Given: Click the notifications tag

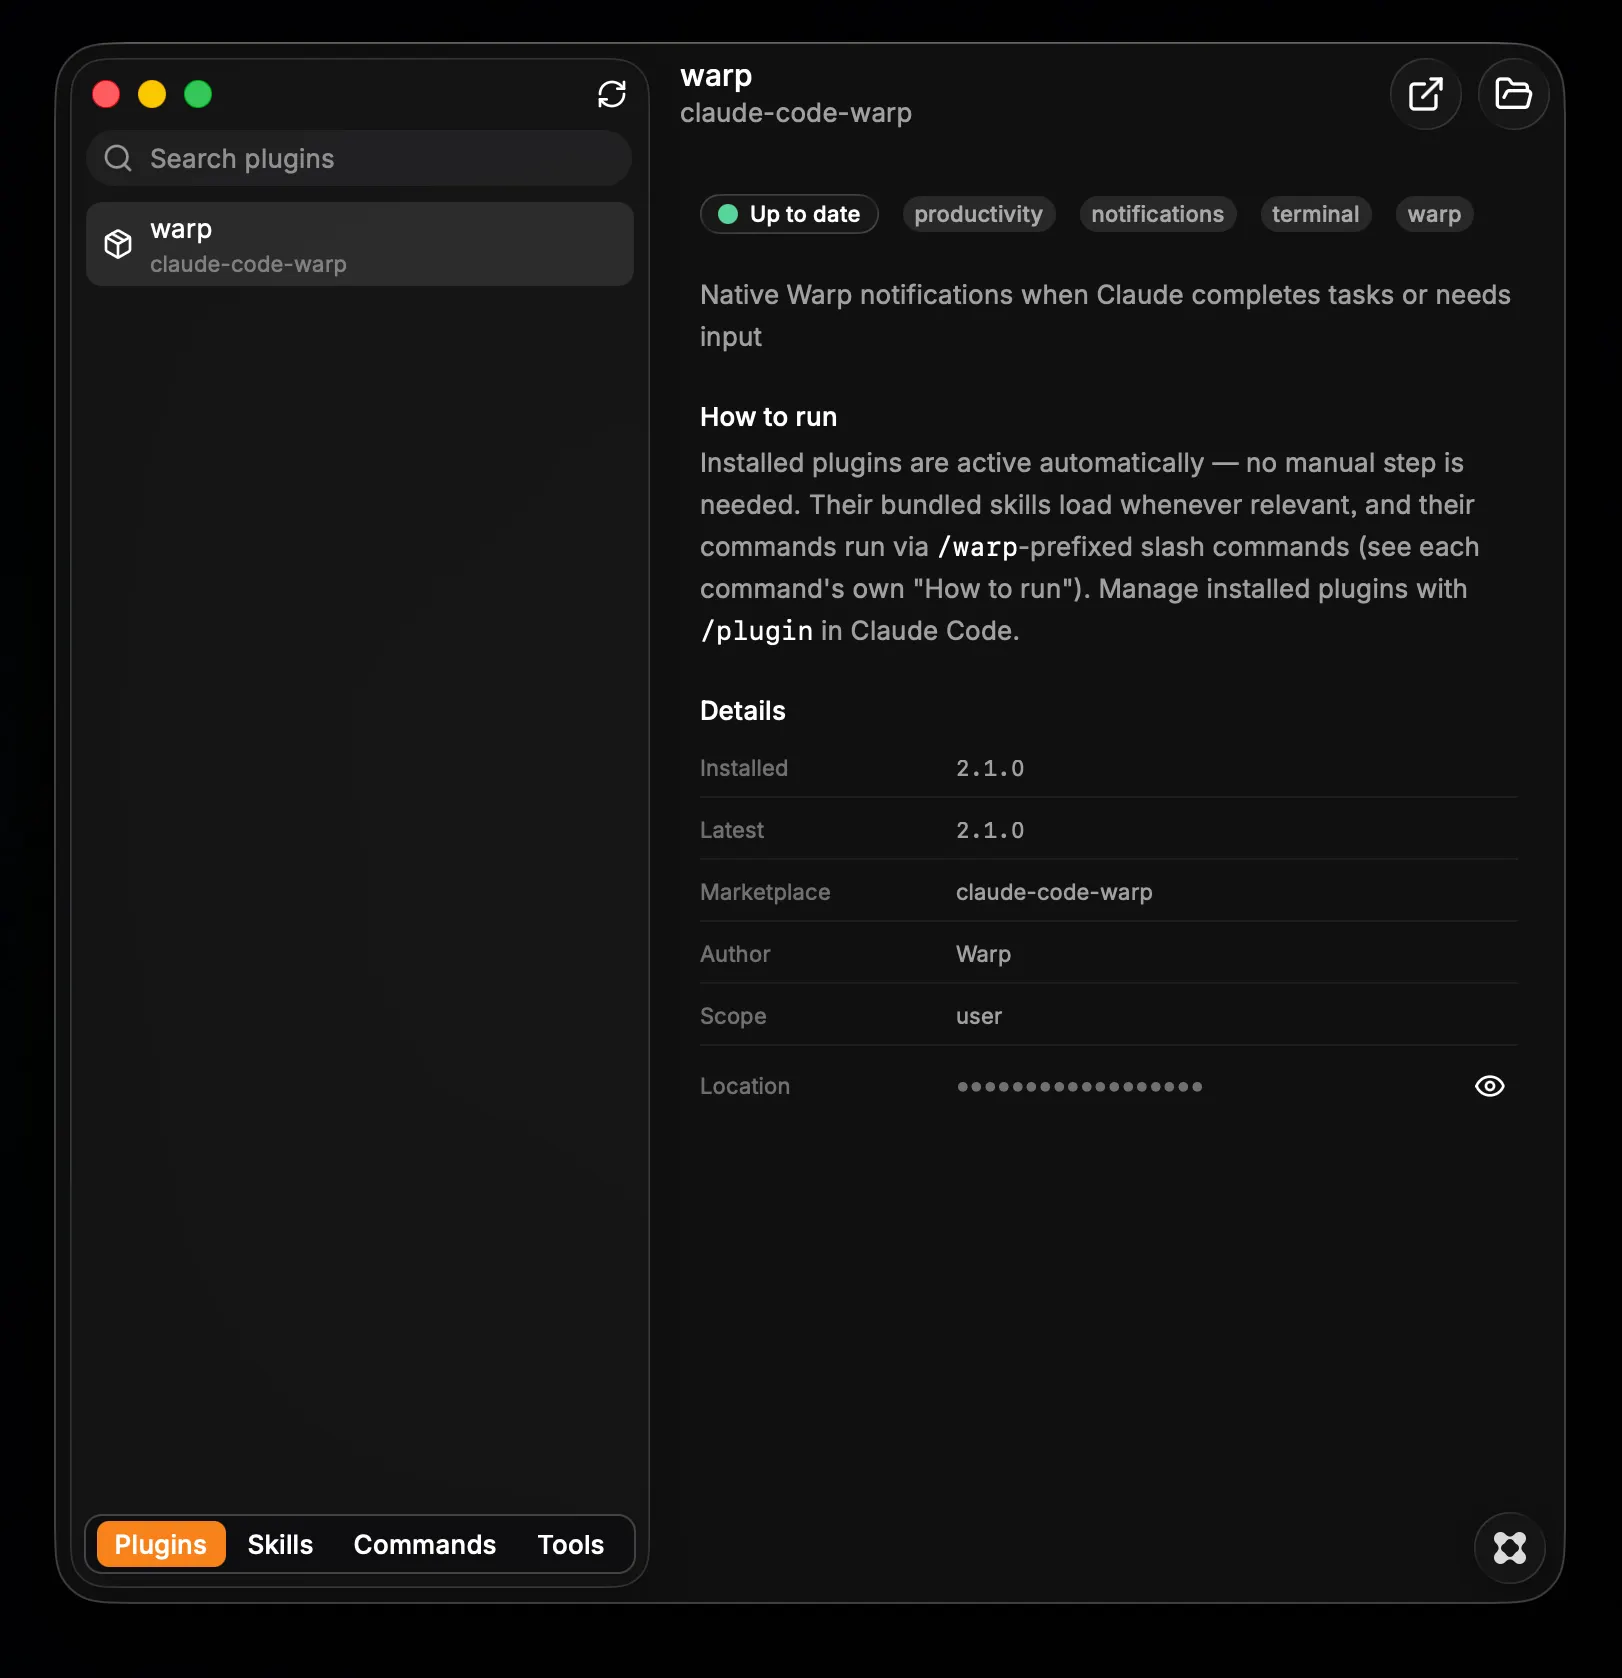Looking at the screenshot, I should point(1157,214).
